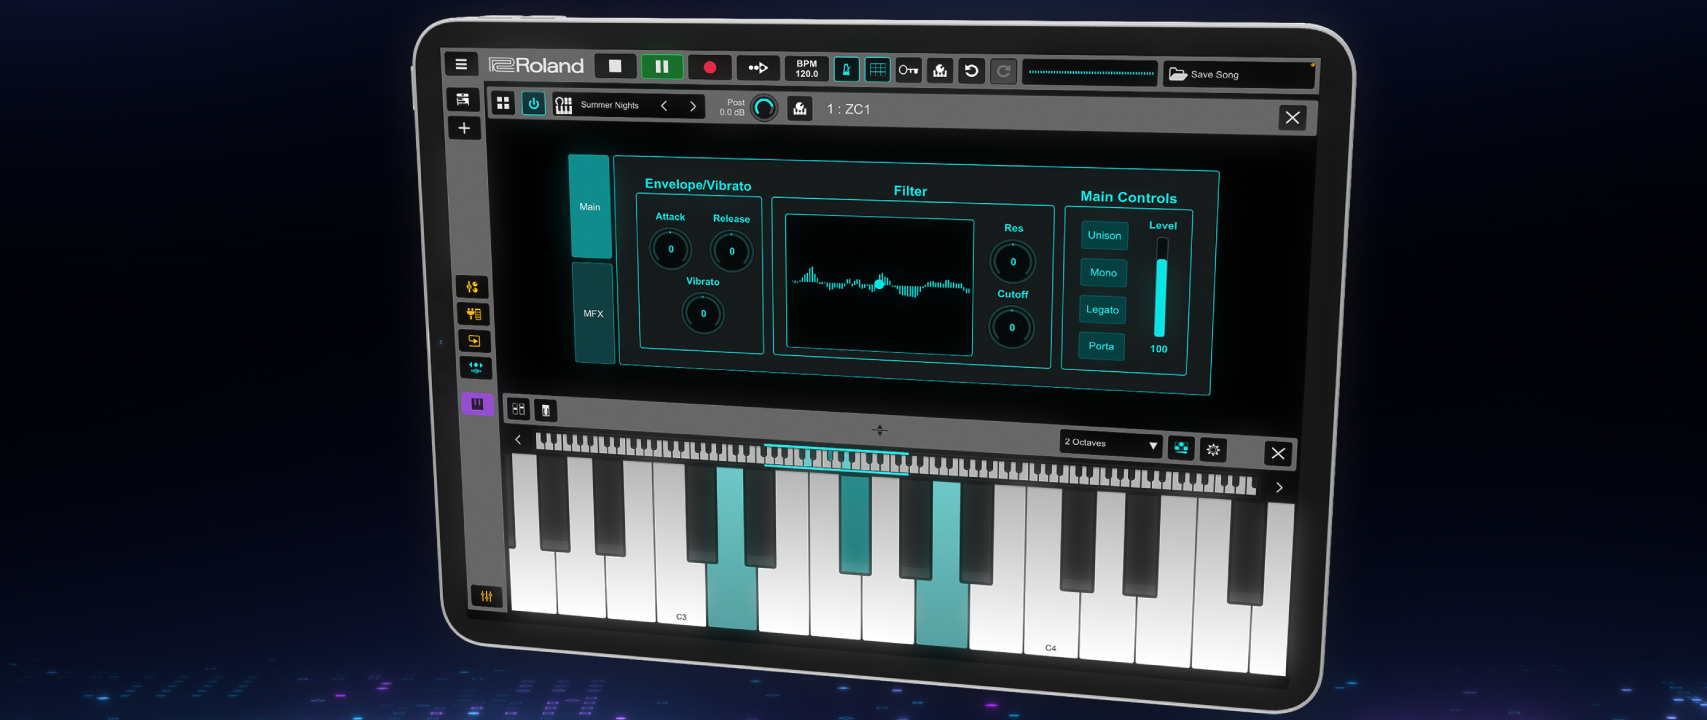Start recording with the red button

710,68
